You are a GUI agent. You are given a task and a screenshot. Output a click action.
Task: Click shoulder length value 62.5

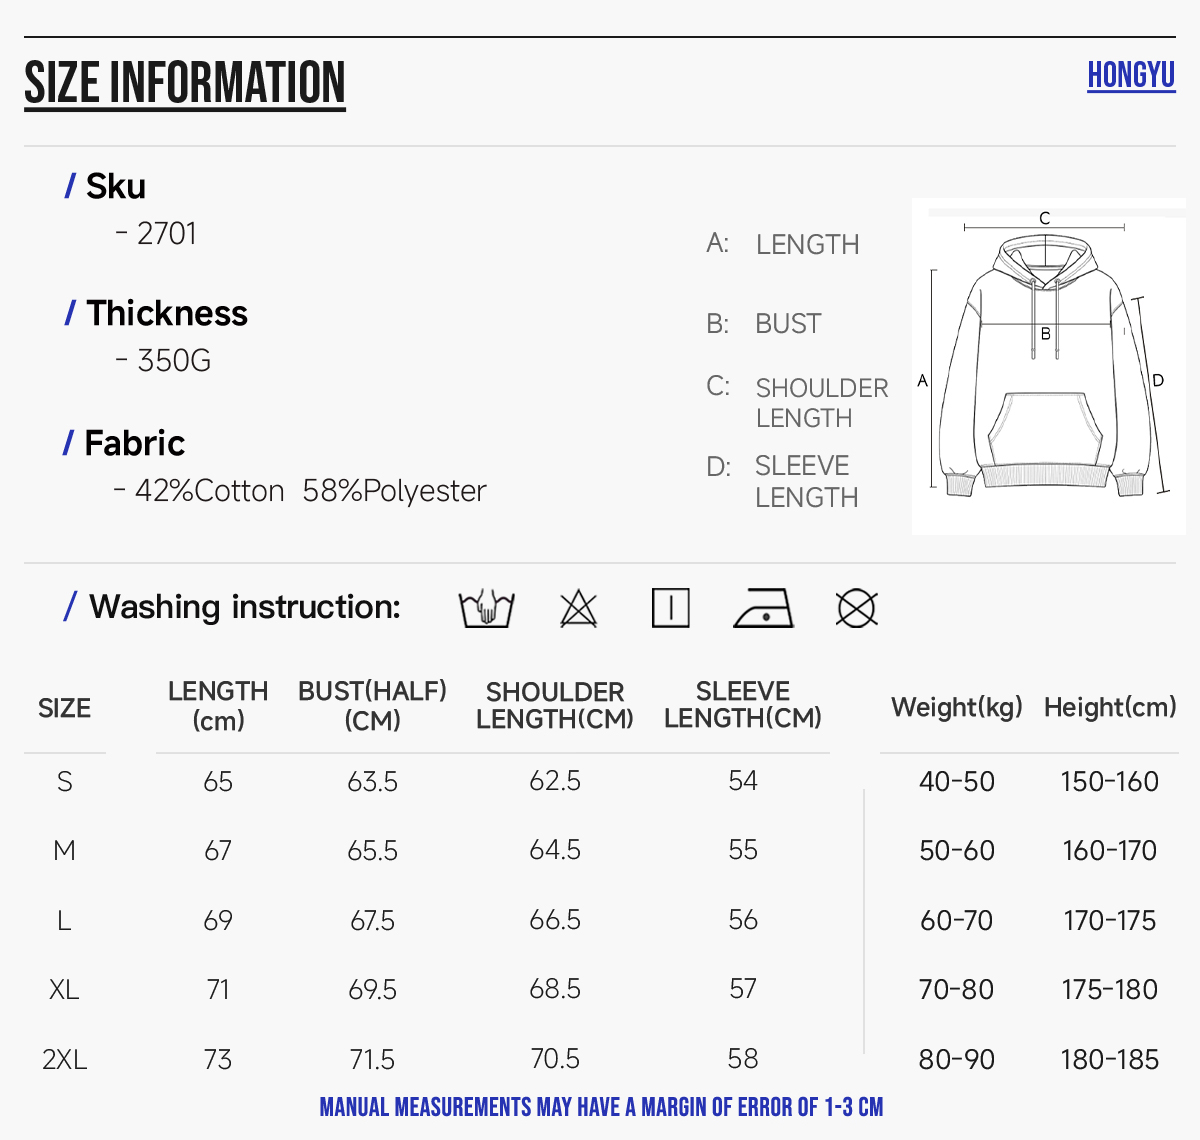tap(555, 780)
